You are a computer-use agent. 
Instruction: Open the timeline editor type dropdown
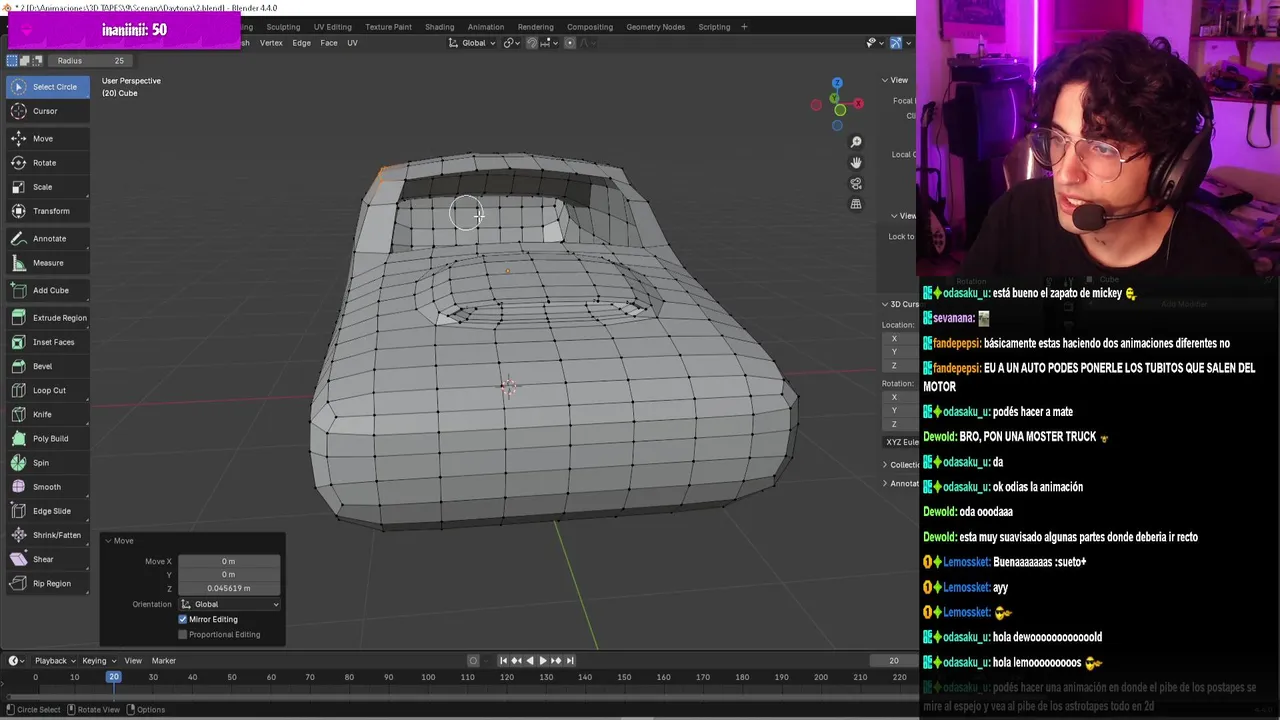[15, 660]
